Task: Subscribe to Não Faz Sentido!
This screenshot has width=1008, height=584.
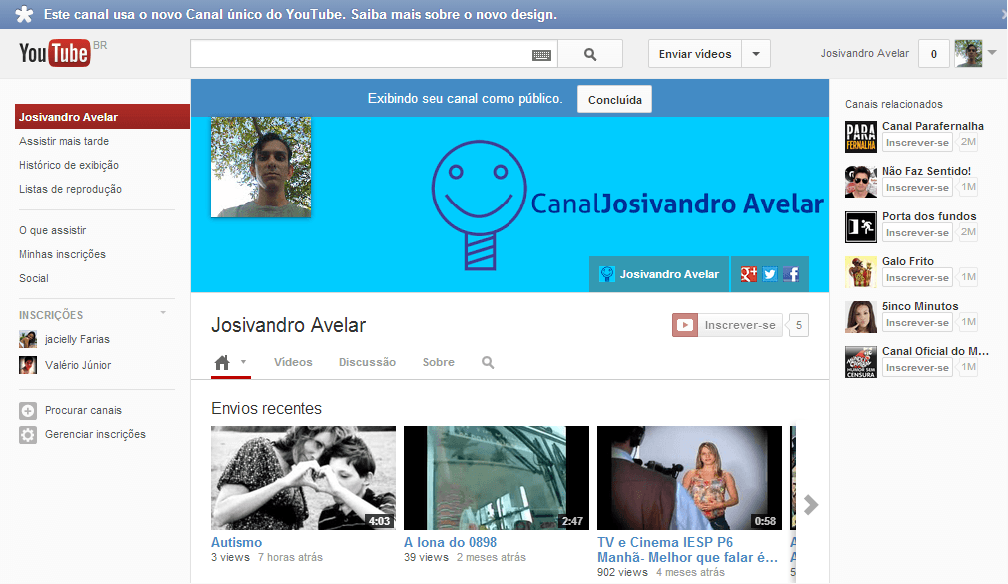Action: tap(917, 188)
